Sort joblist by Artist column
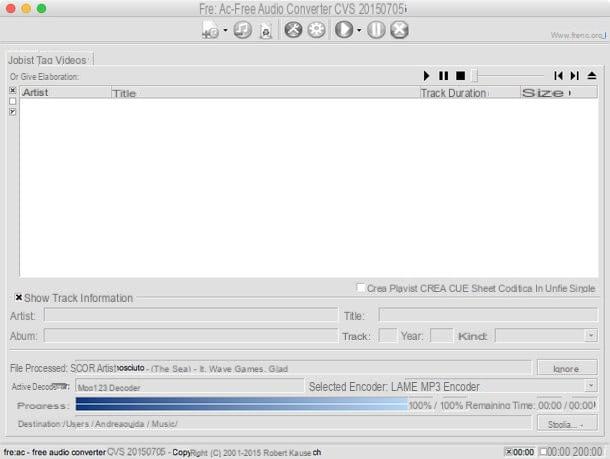The image size is (610, 459). coord(65,93)
